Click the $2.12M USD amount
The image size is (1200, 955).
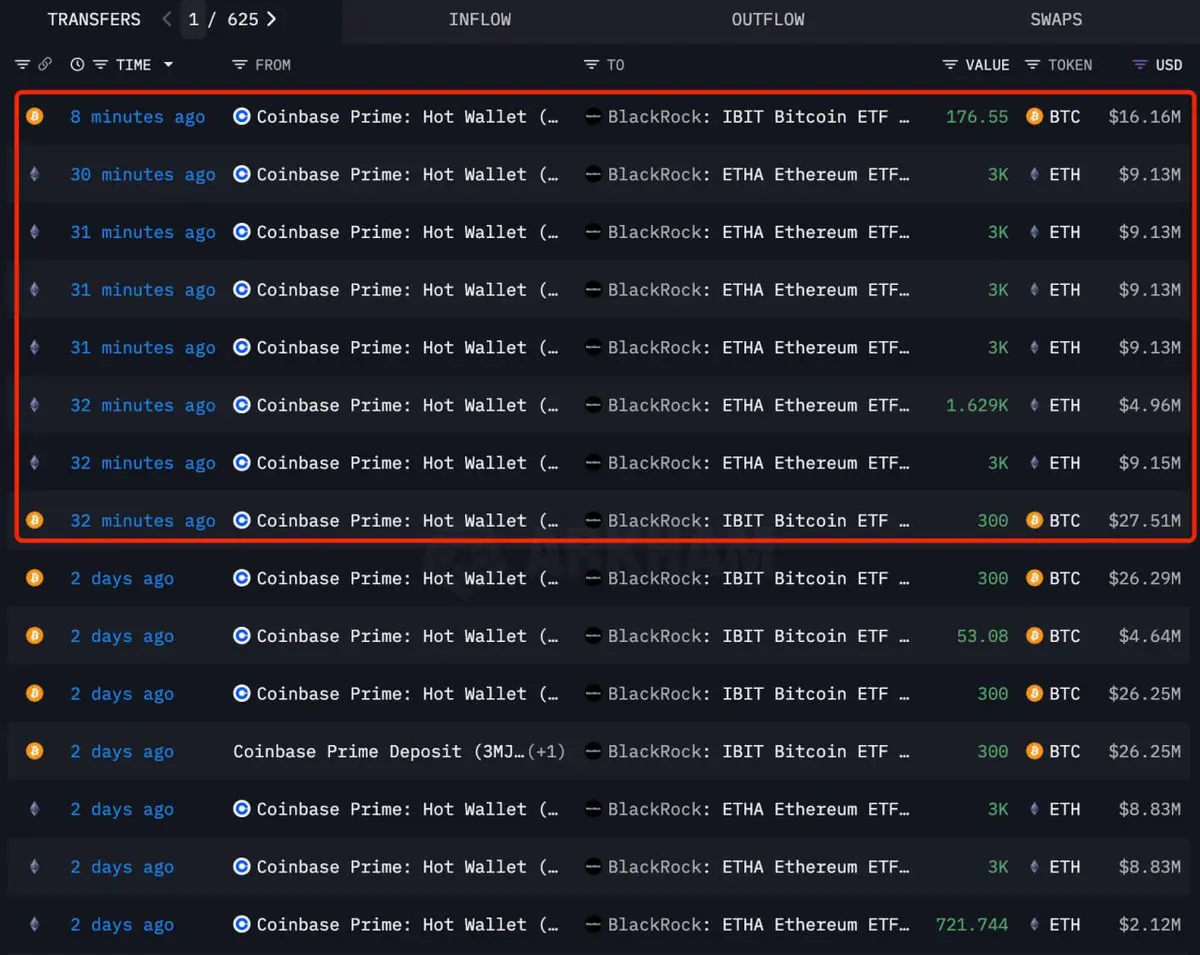pyautogui.click(x=1150, y=926)
